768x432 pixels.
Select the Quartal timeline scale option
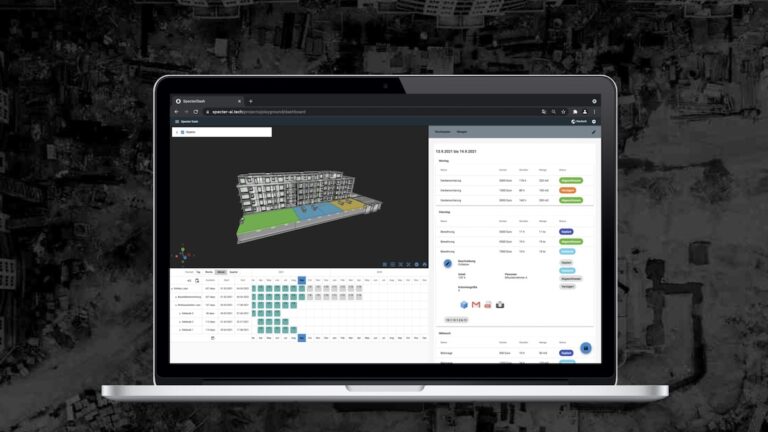(233, 272)
